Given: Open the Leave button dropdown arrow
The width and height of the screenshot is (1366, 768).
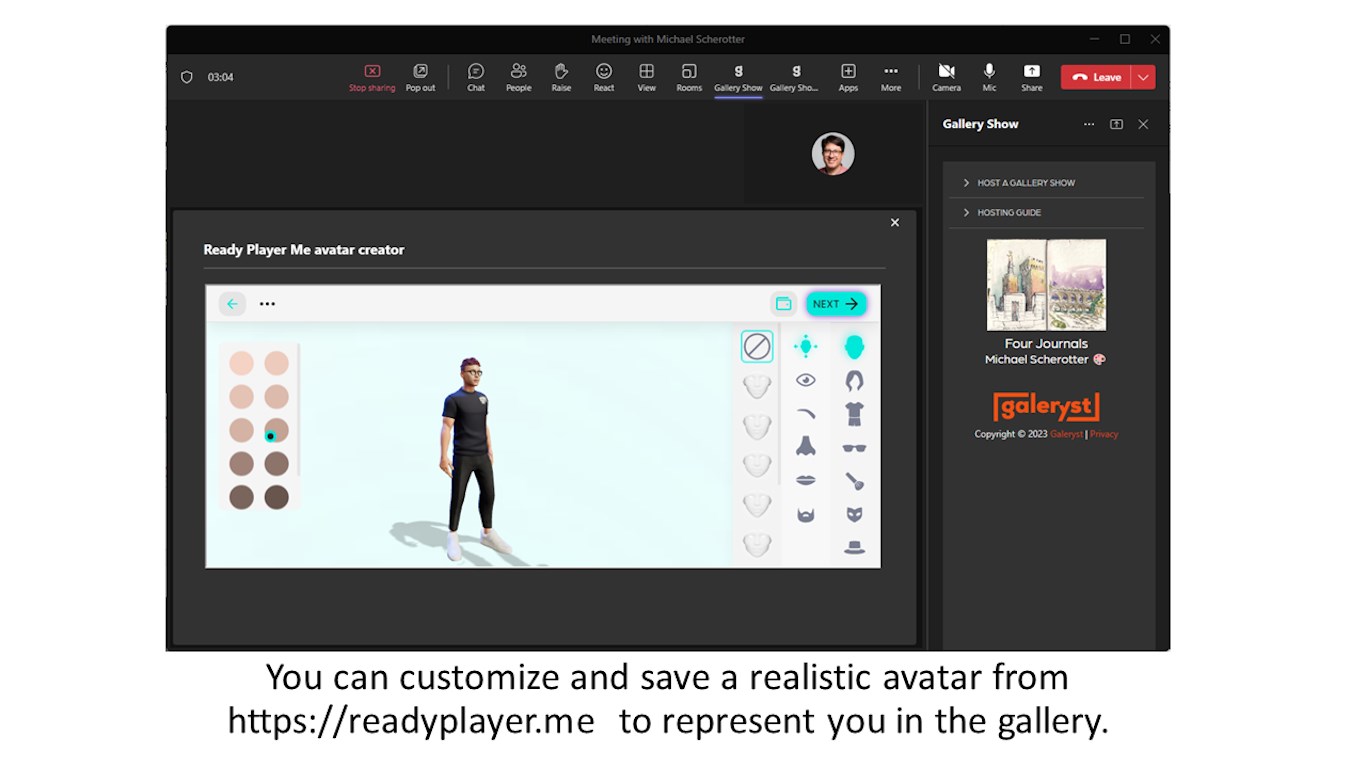Looking at the screenshot, I should (x=1143, y=77).
